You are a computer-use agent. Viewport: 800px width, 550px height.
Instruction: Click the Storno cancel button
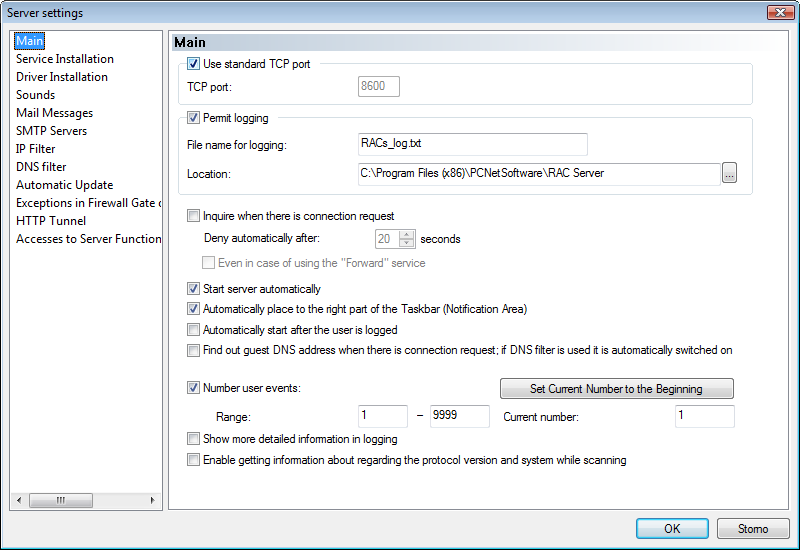coord(753,529)
